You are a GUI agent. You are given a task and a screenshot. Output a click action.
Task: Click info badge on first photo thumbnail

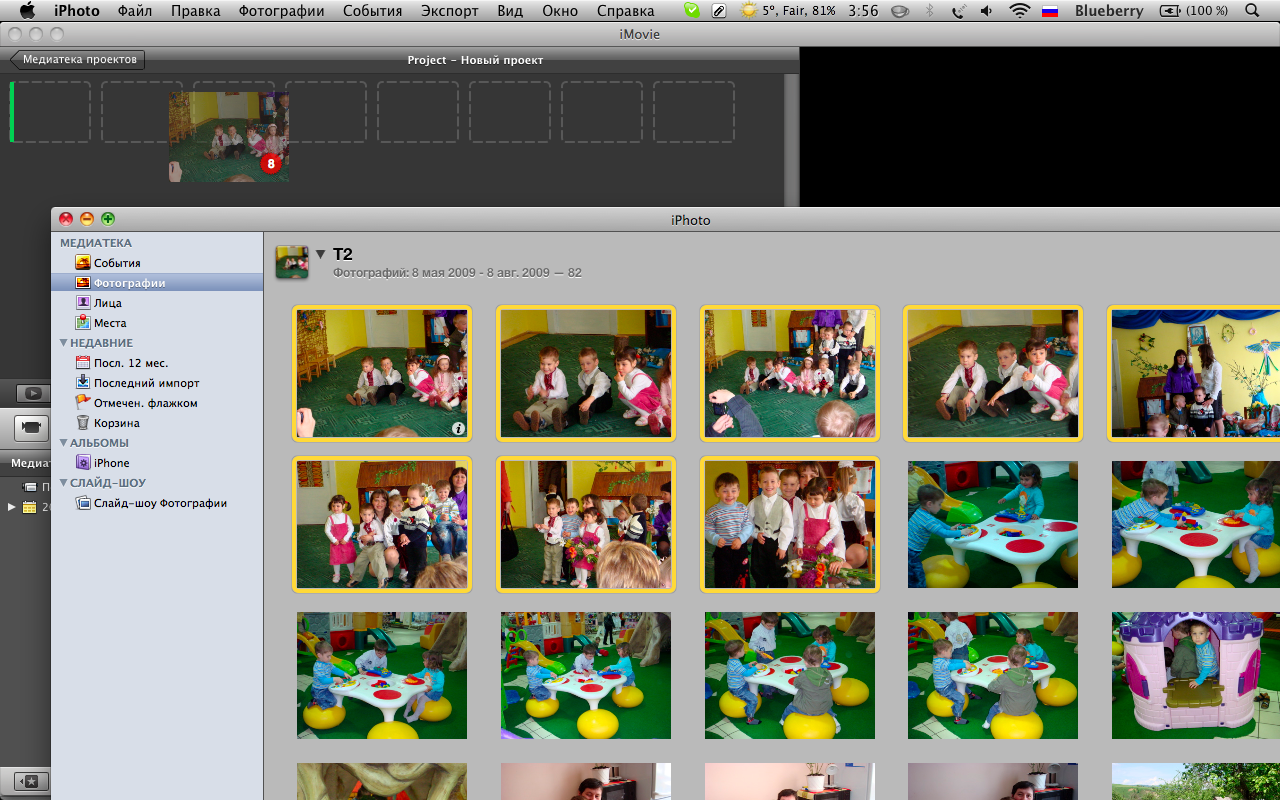[459, 428]
